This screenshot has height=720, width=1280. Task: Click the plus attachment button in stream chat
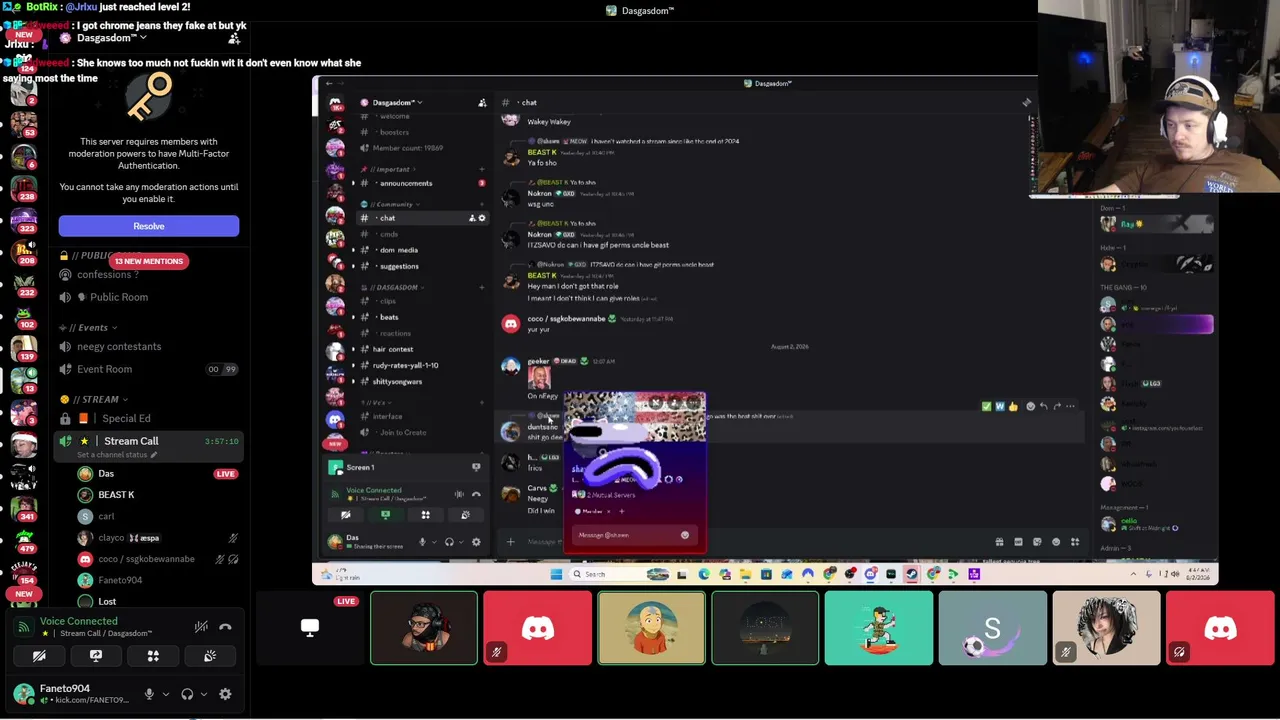[510, 542]
